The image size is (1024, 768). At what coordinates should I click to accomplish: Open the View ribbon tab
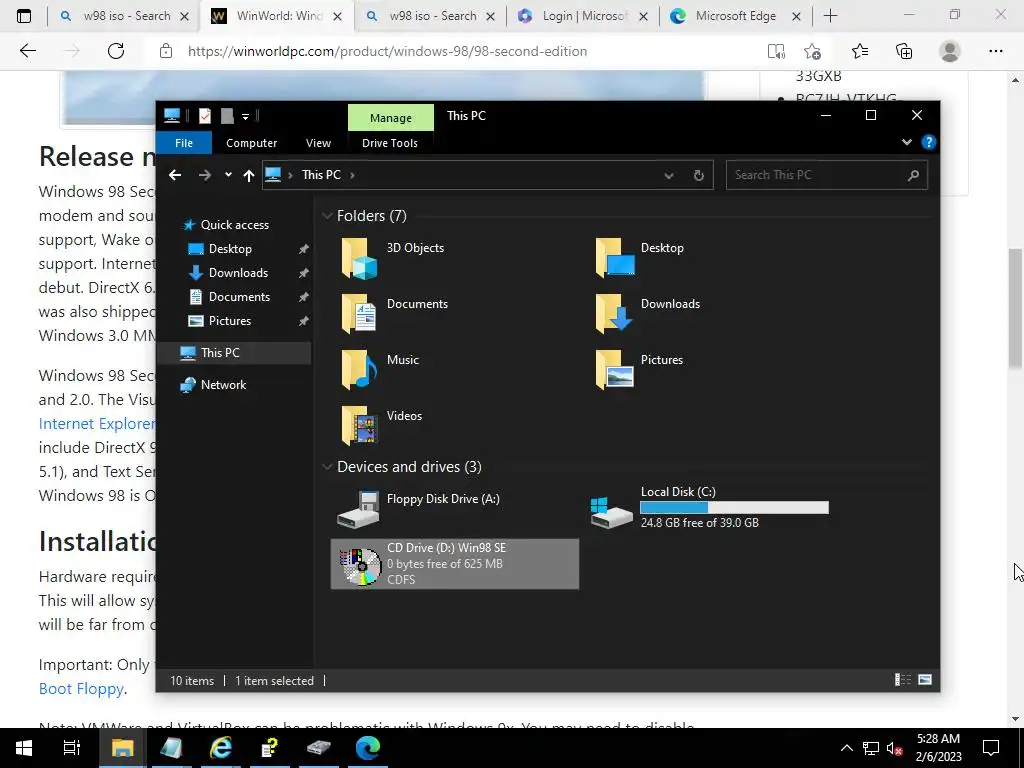(x=318, y=143)
